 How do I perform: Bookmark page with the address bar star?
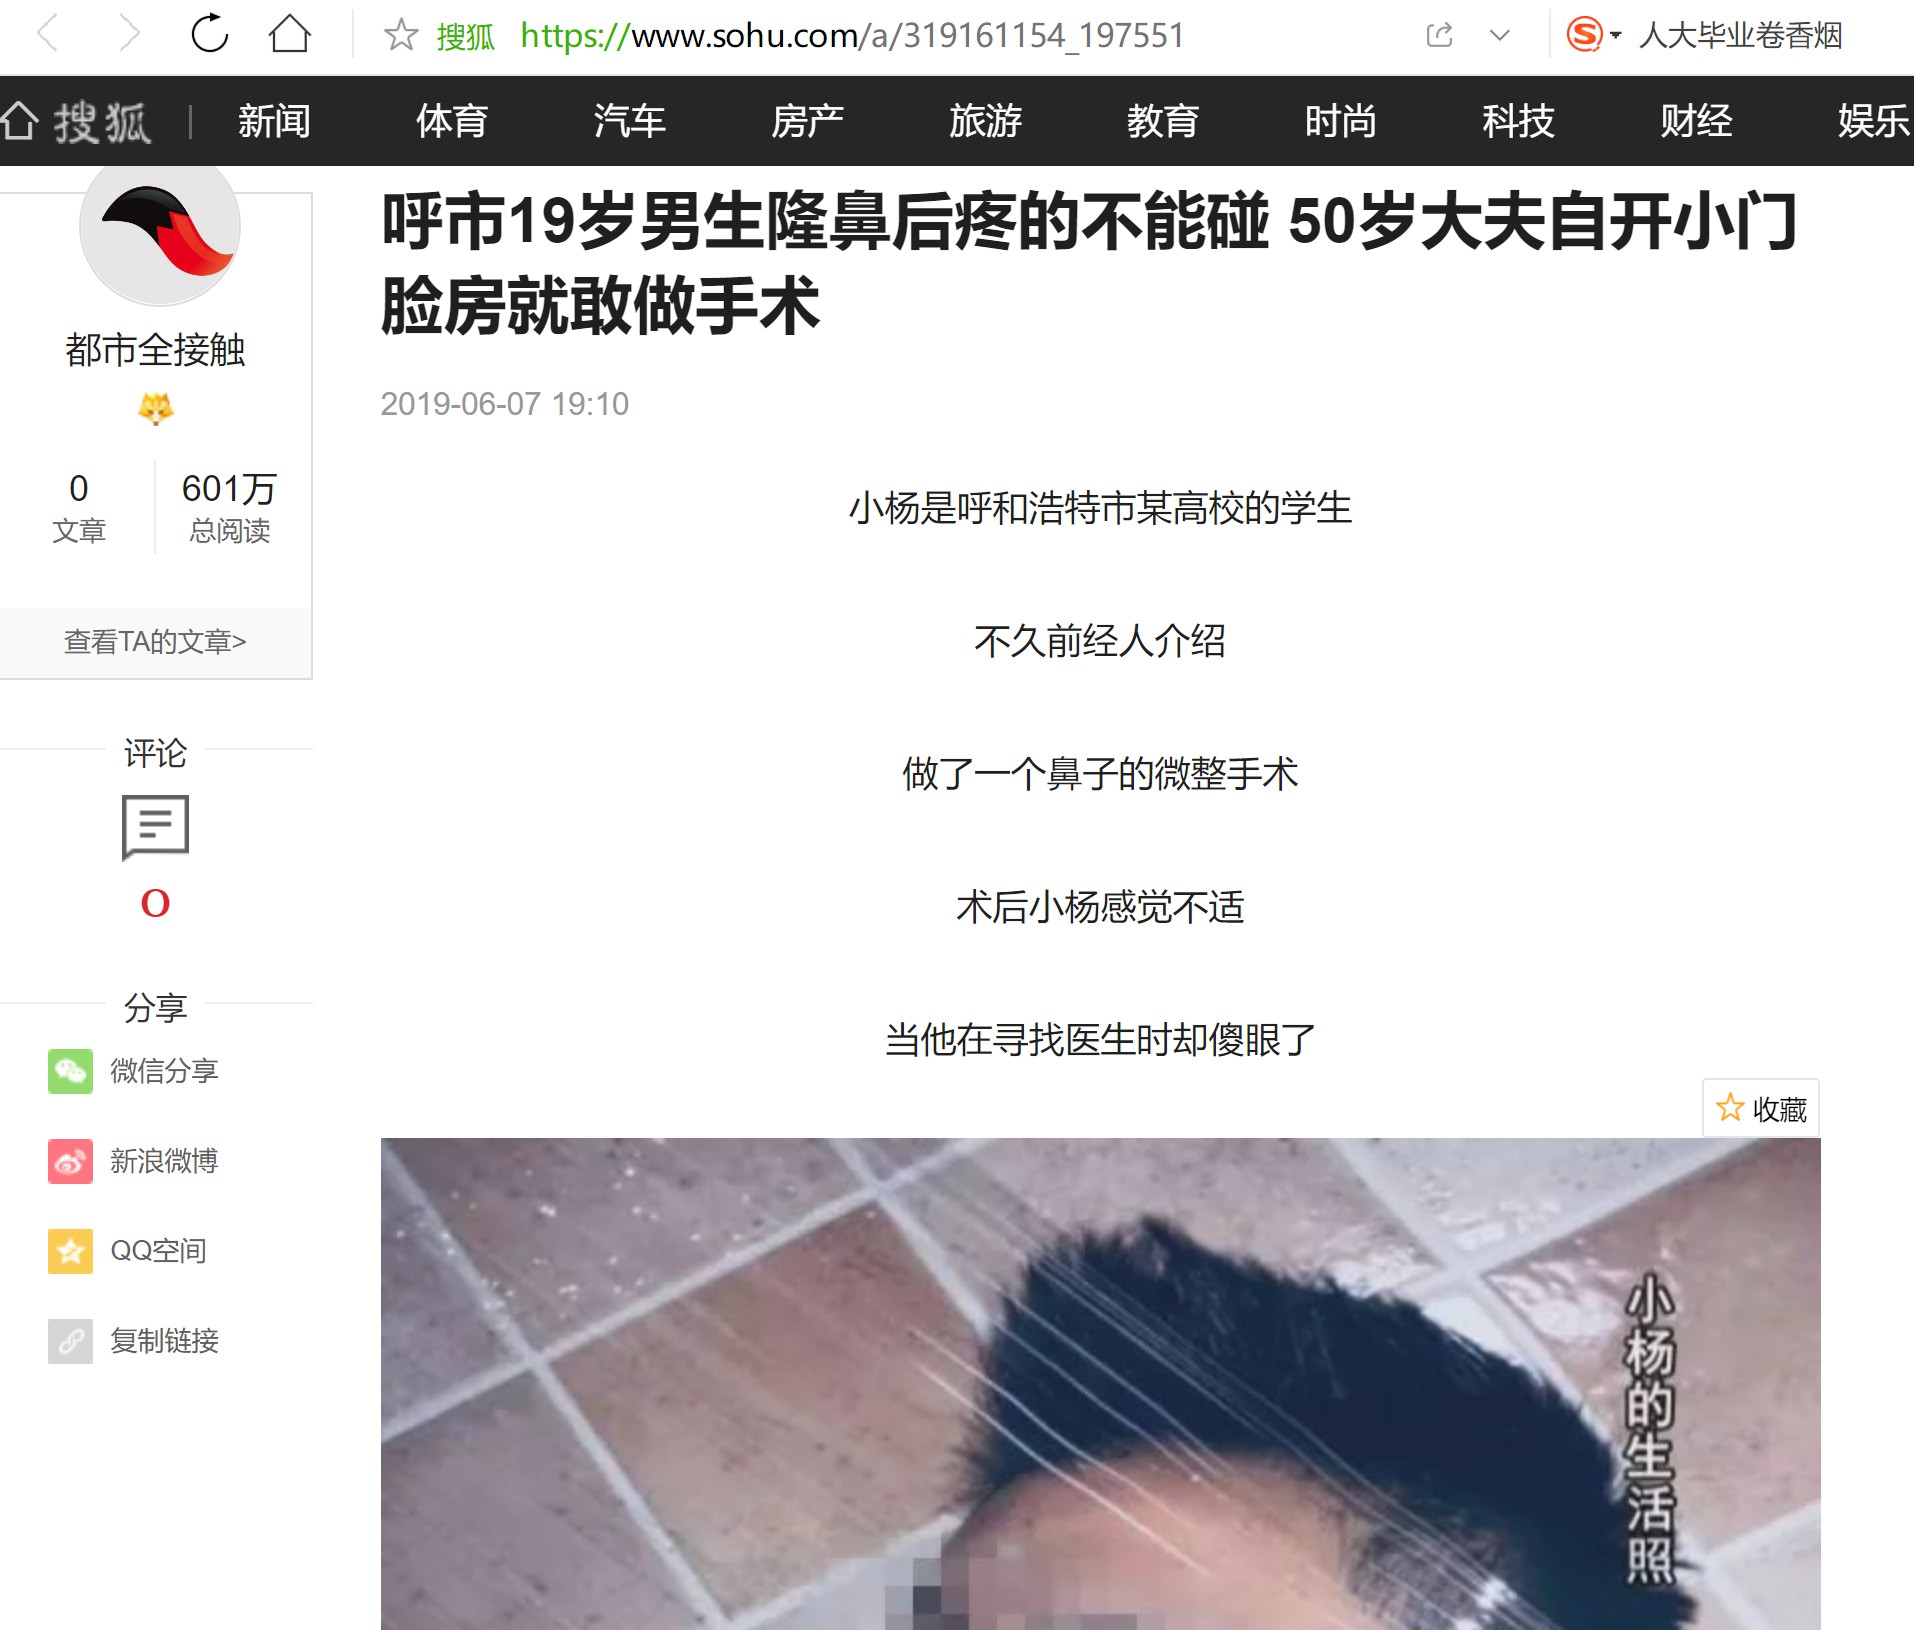pos(401,35)
